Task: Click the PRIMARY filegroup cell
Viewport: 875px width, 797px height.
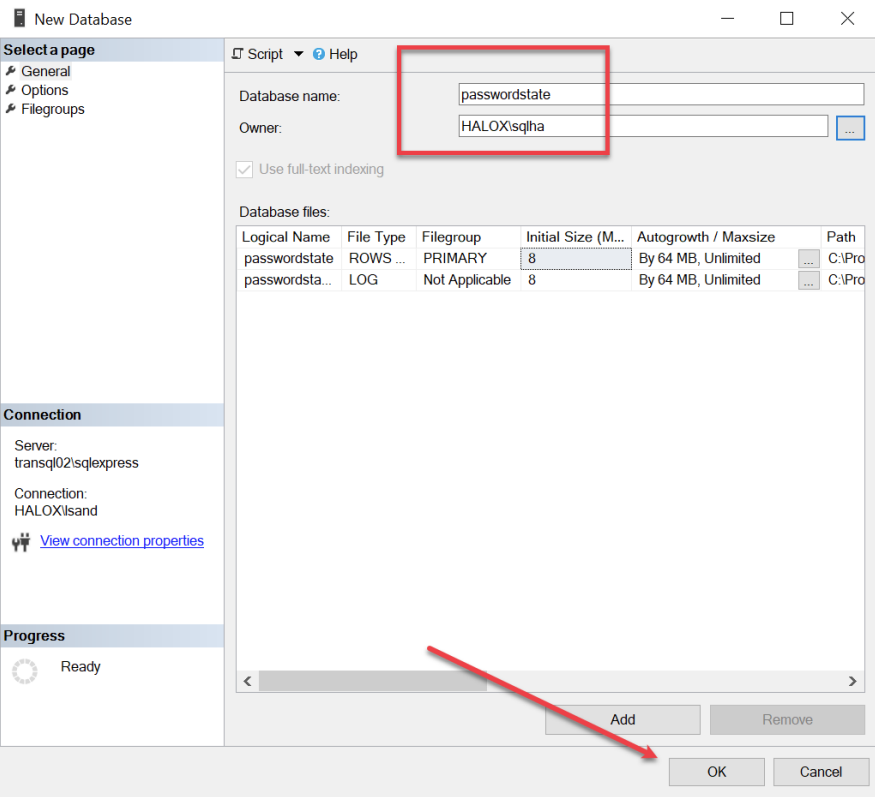Action: 468,258
